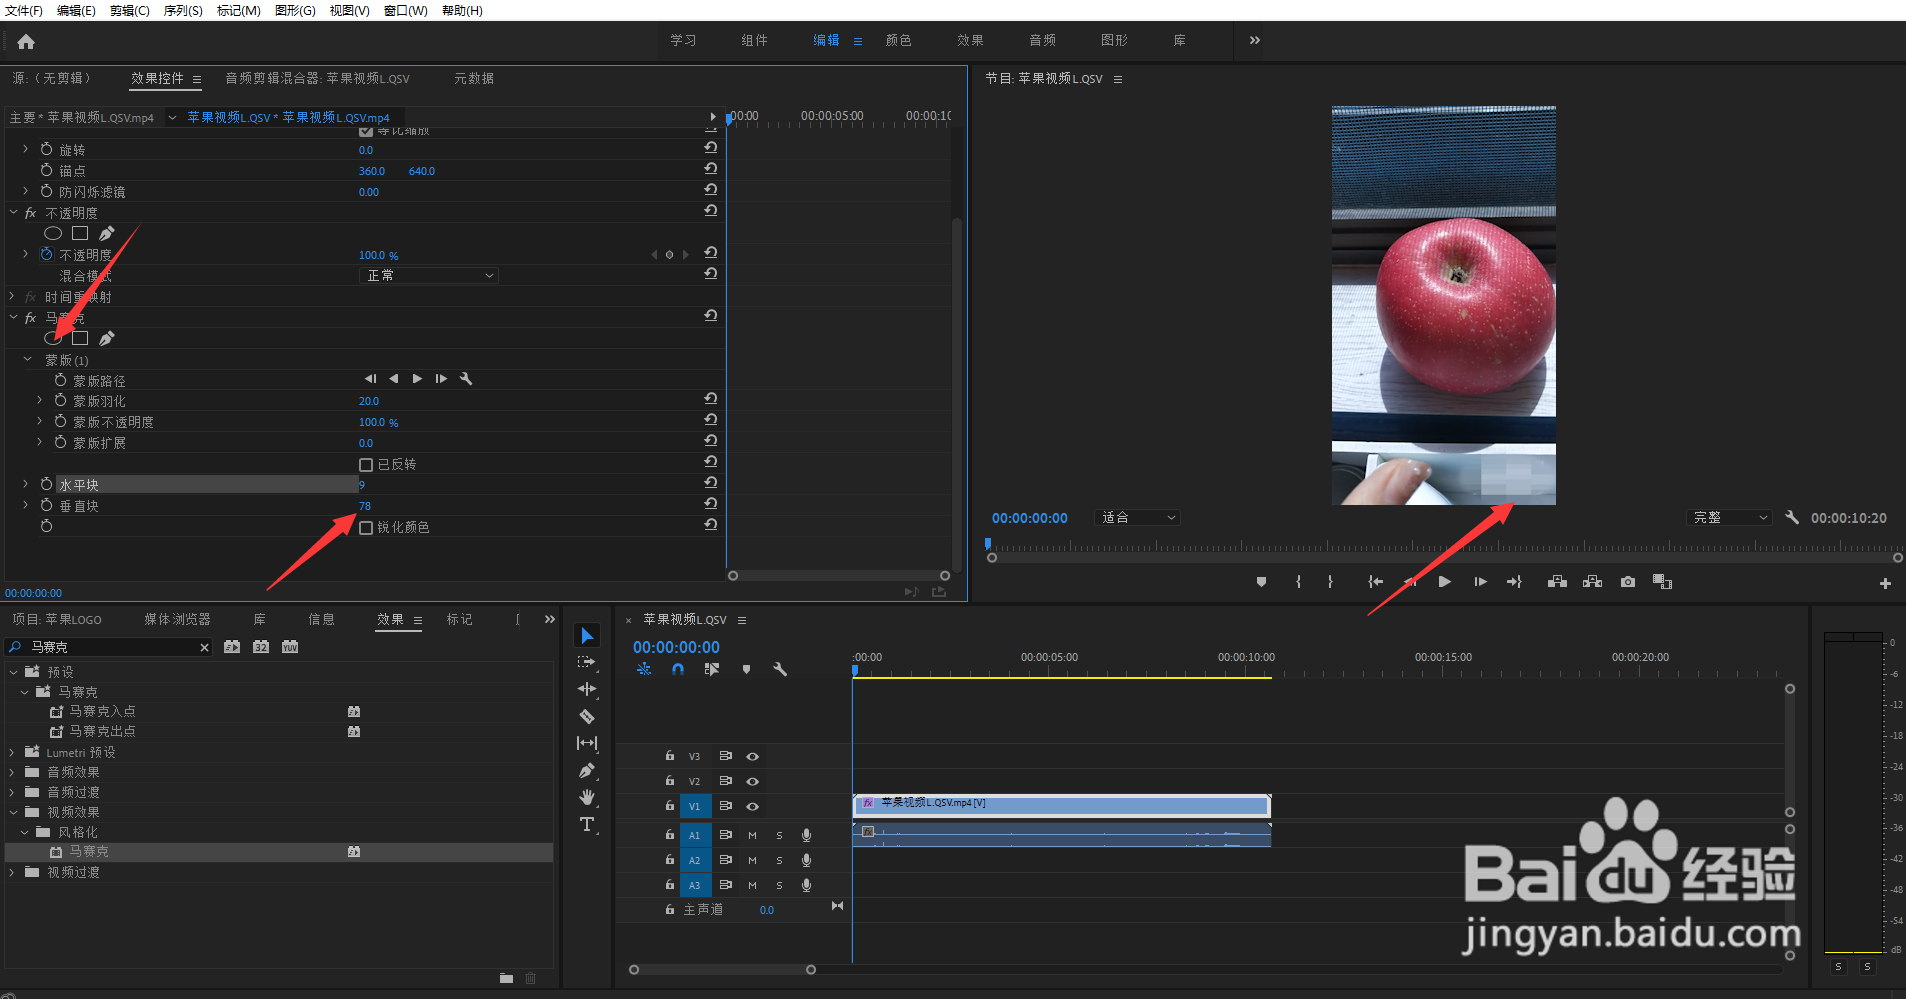Select the Ripple Edit tool
Screen dimensions: 1906x999
587,689
